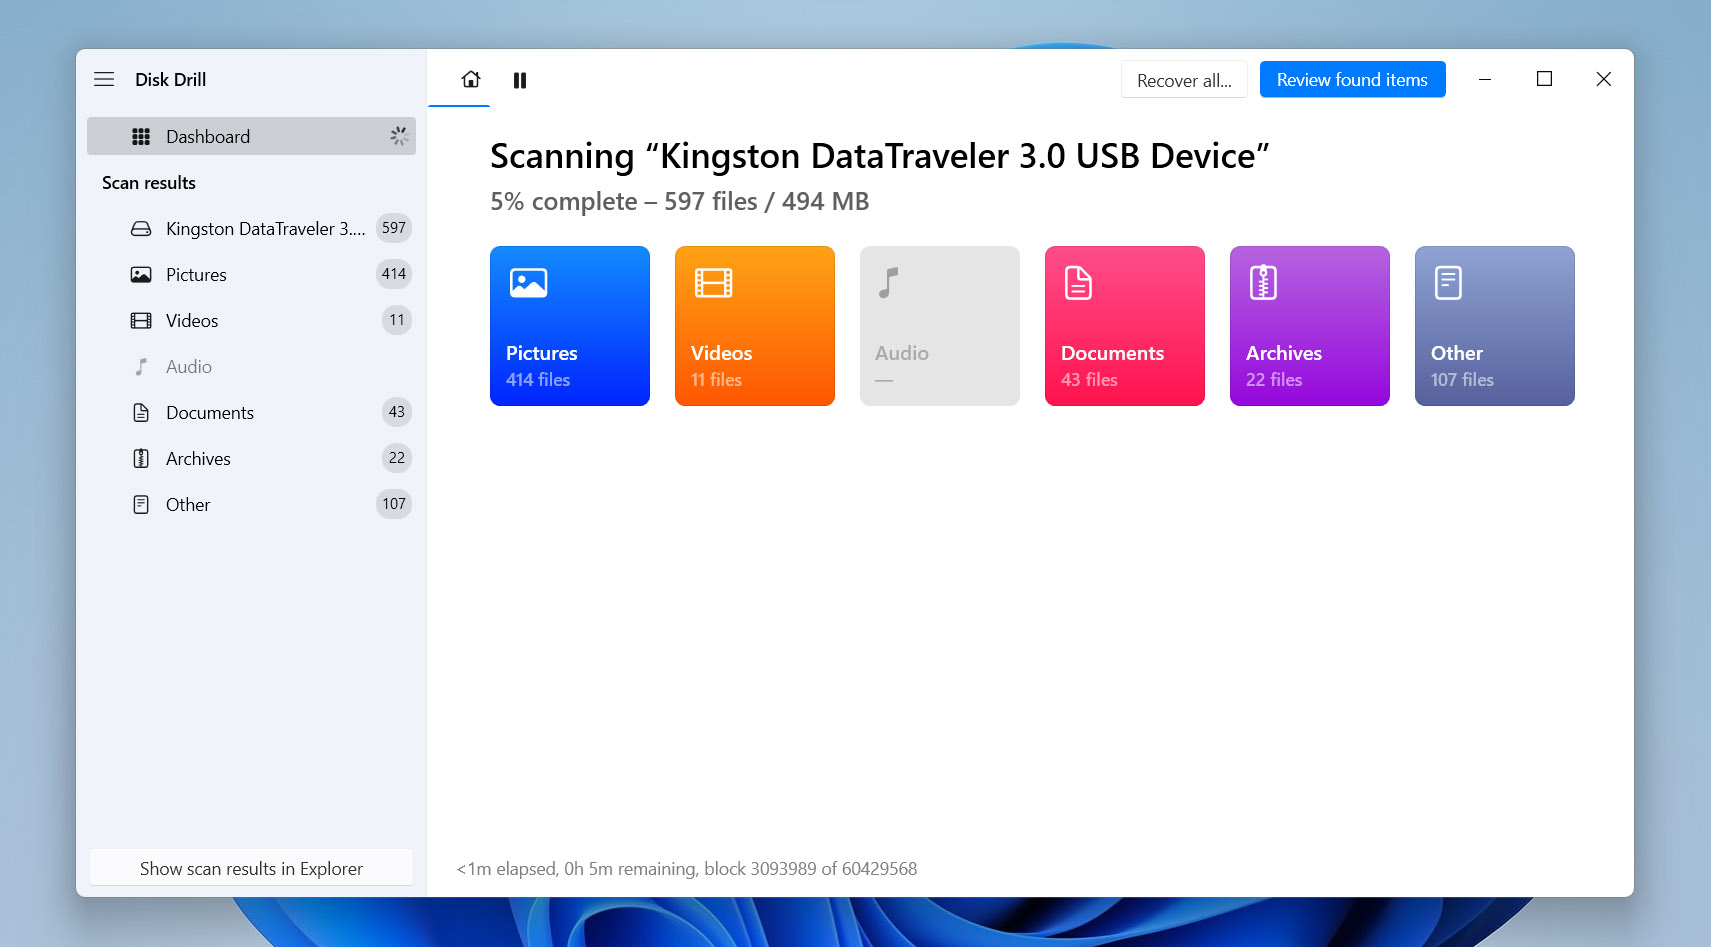Click the zip icon beside Archives sidebar item
1711x947 pixels.
[x=141, y=459]
